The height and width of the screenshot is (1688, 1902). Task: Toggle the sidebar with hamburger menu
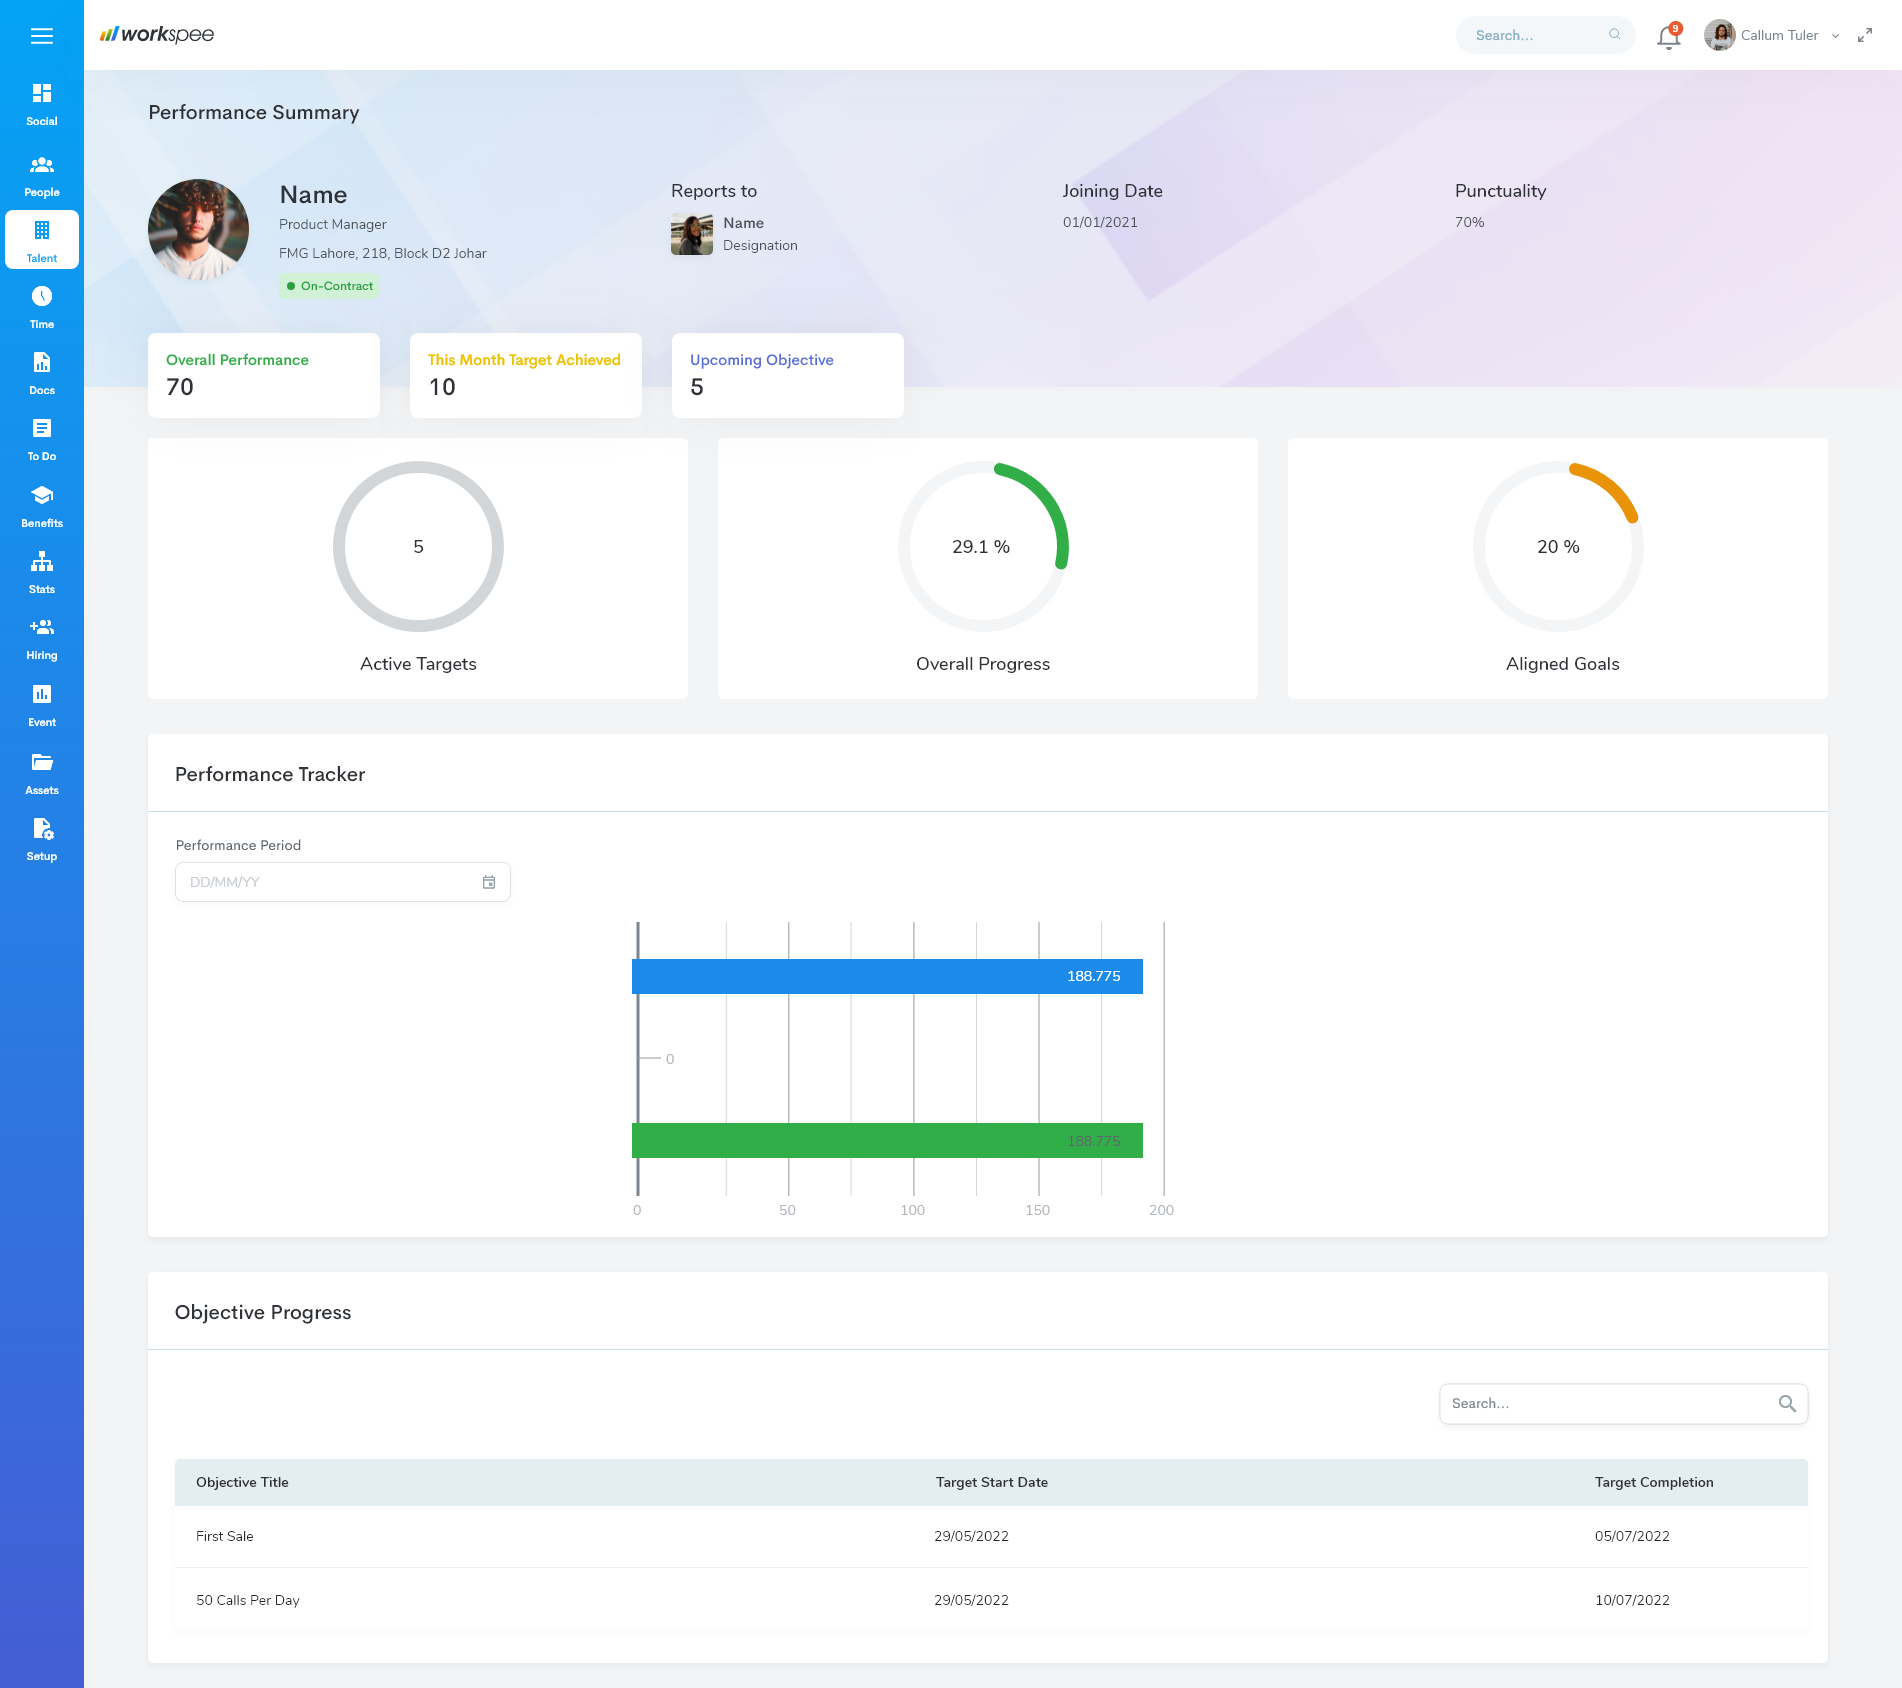pyautogui.click(x=42, y=35)
